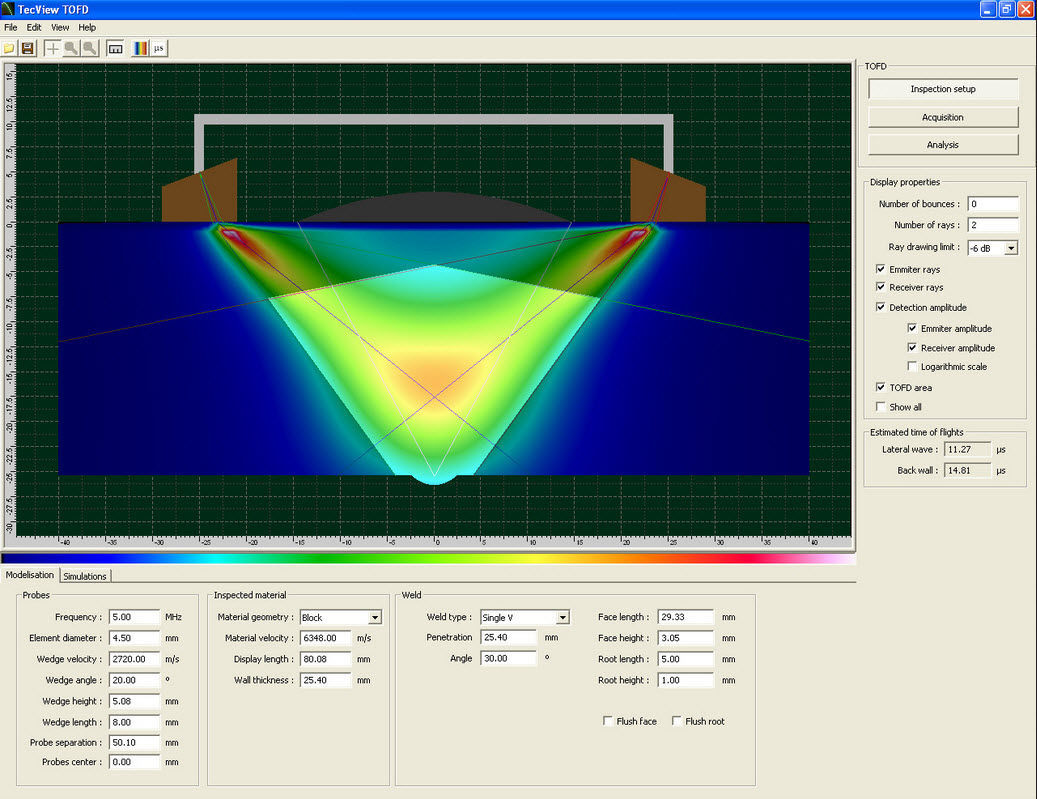This screenshot has height=799, width=1037.
Task: Click the save floppy disk icon
Action: [x=28, y=48]
